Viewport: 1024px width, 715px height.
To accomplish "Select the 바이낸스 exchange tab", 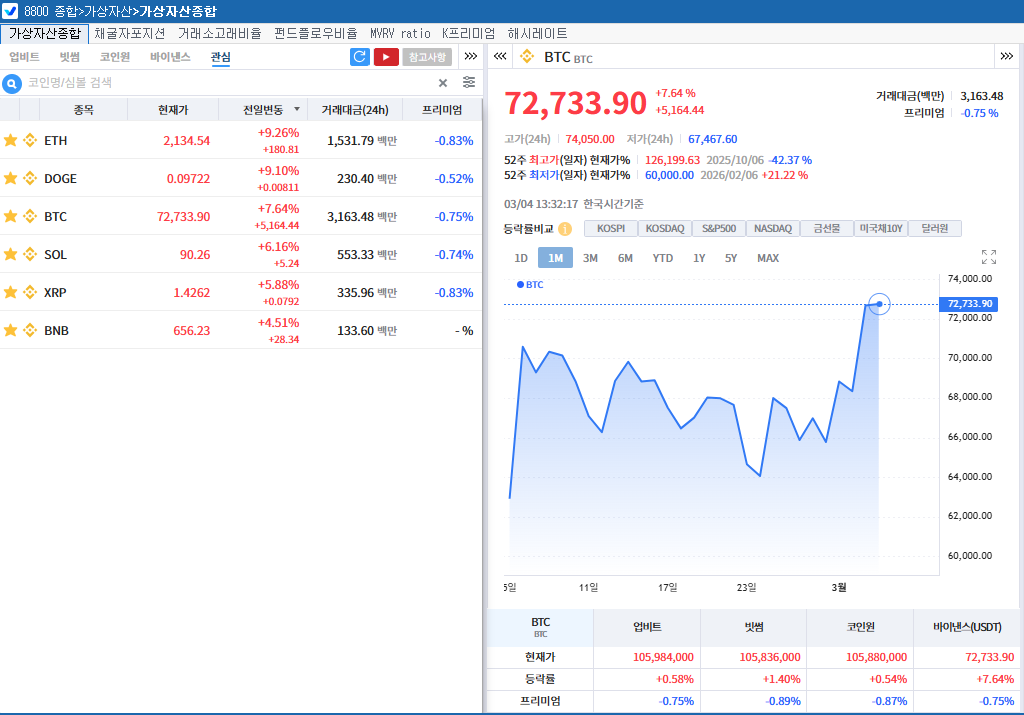I will tap(170, 57).
